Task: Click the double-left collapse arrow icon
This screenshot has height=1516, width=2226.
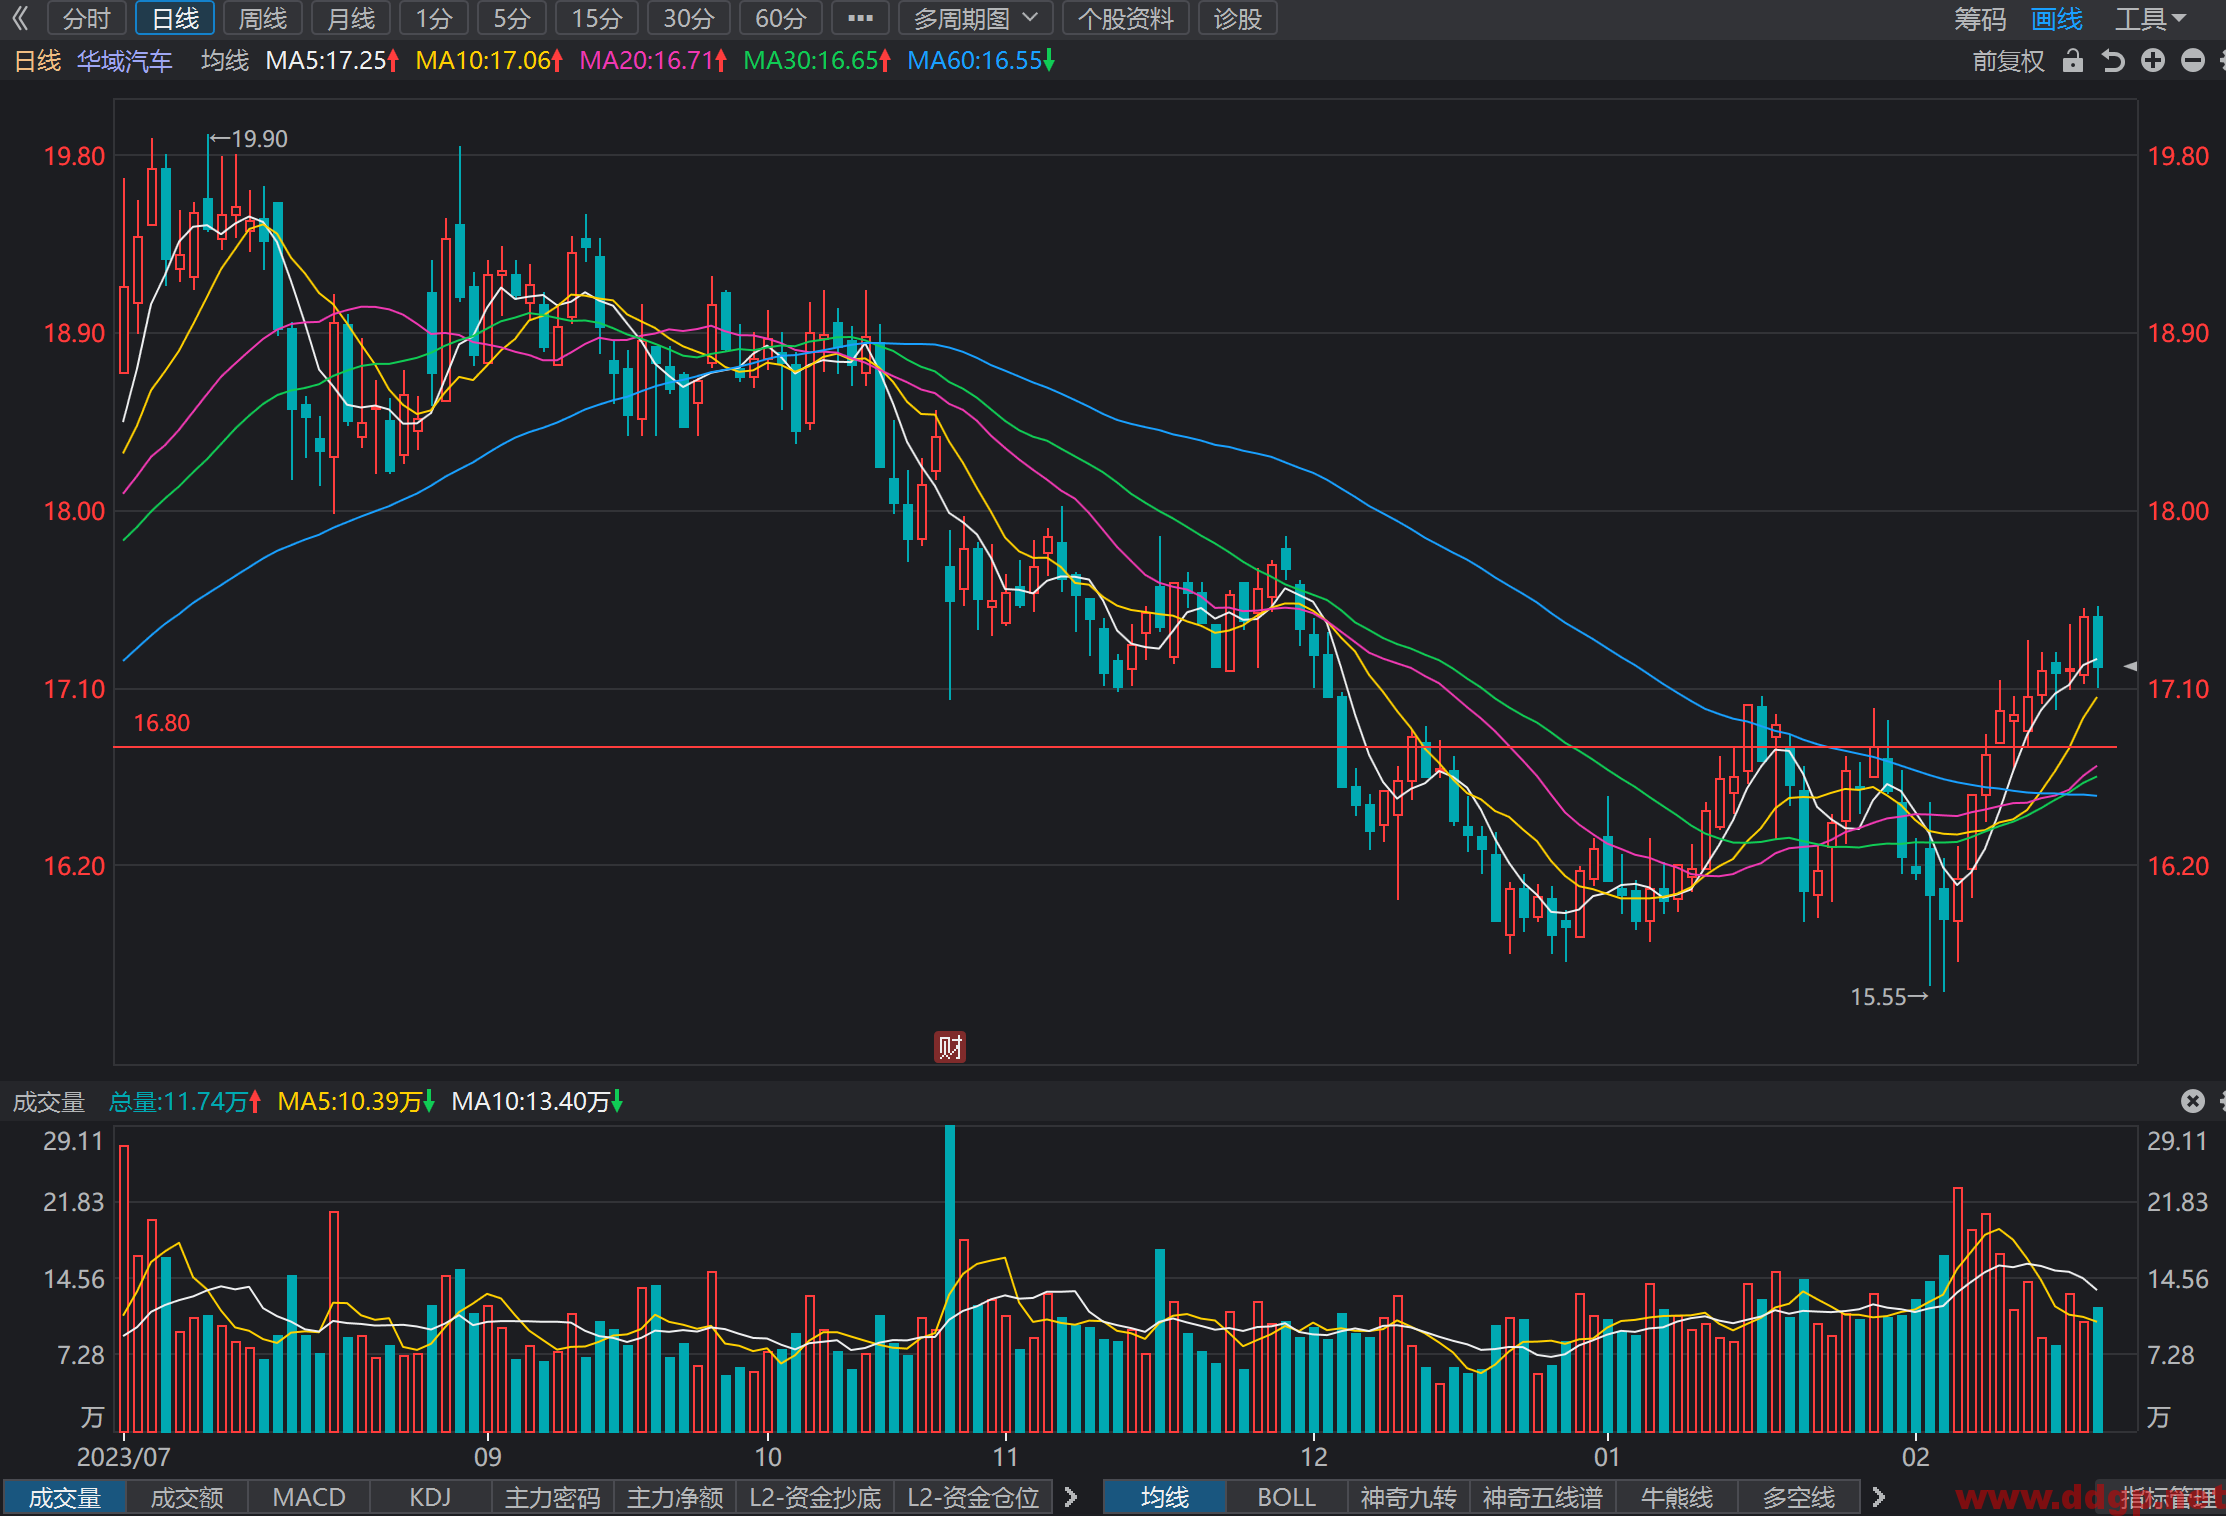Action: coord(20,18)
